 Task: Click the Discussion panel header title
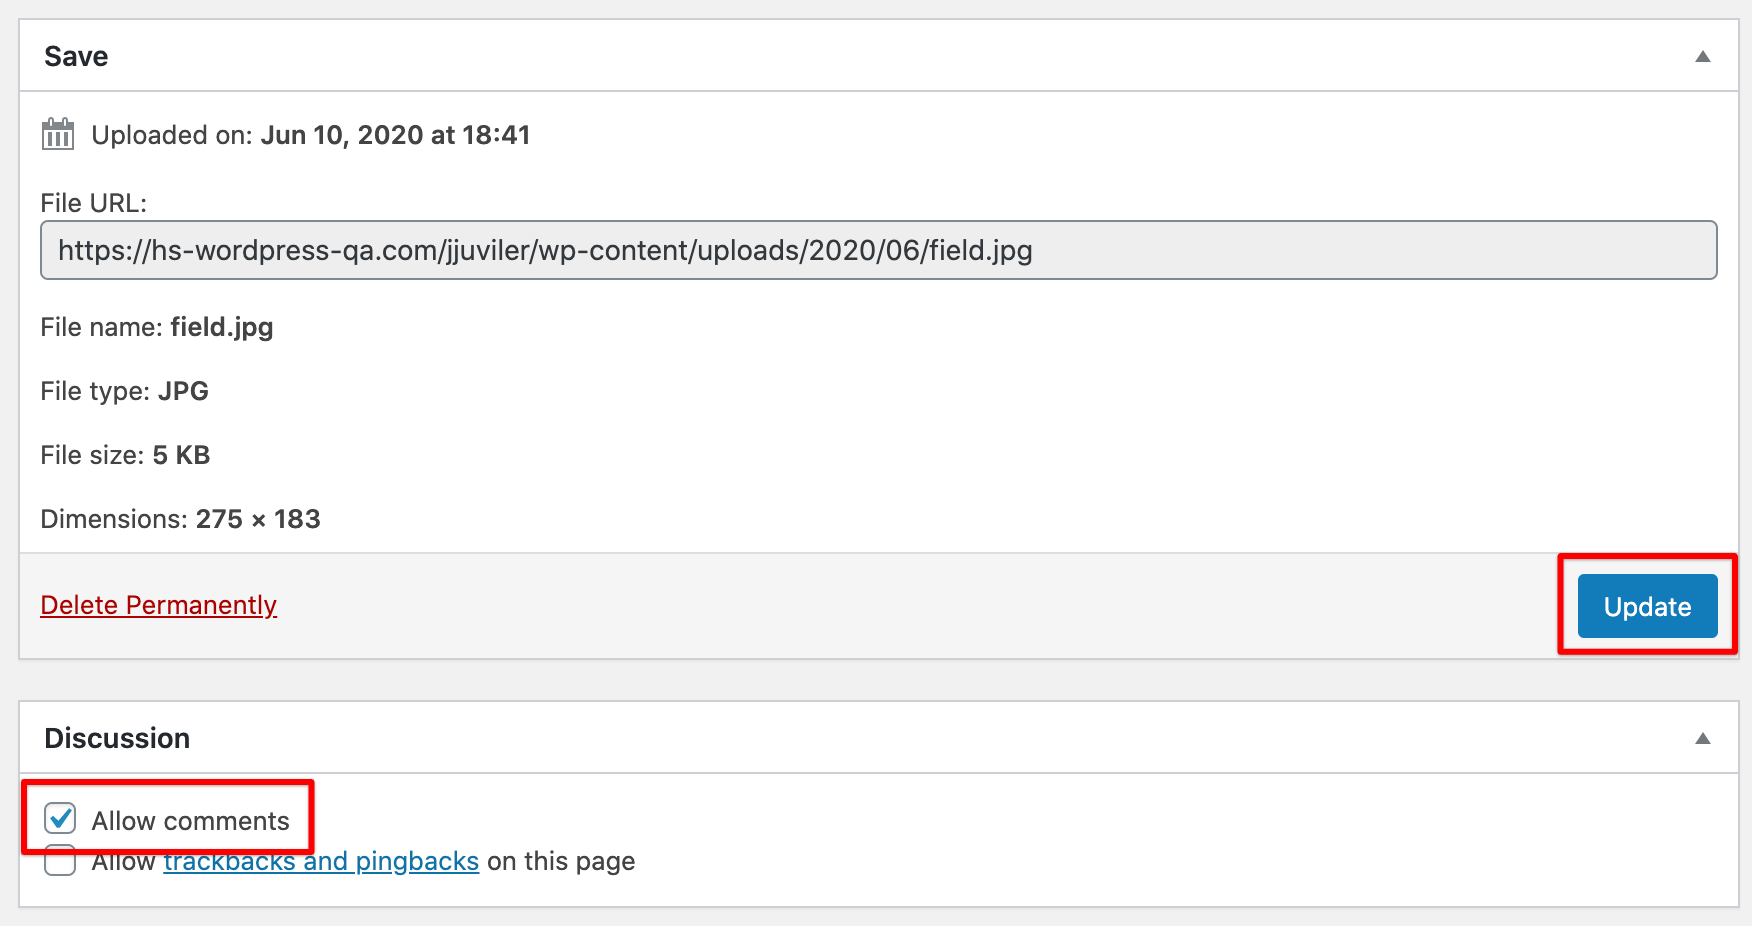tap(117, 738)
